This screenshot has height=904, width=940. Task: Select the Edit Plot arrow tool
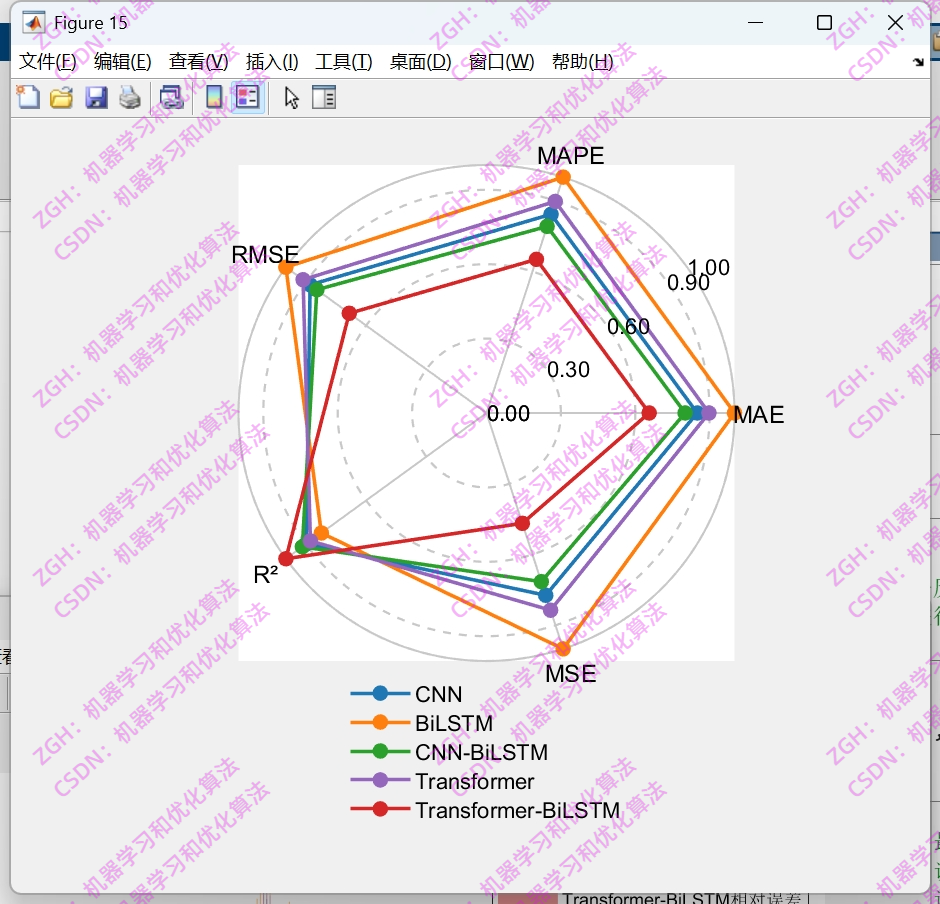click(x=290, y=97)
